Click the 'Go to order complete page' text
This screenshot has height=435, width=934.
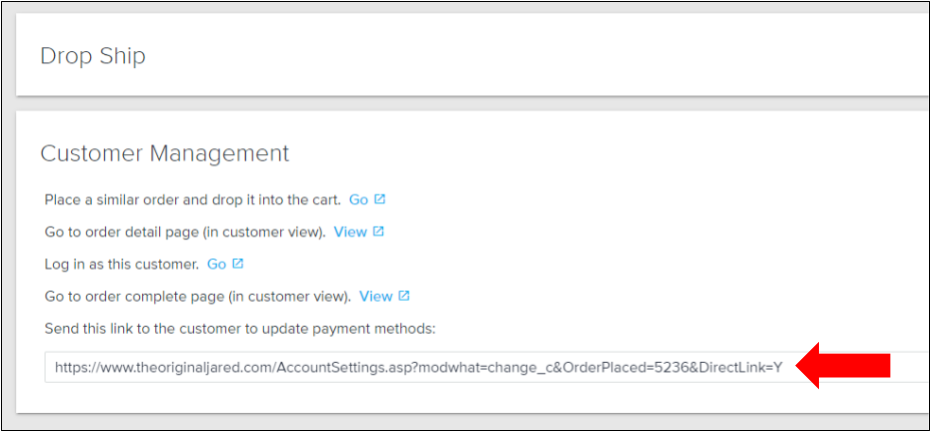tap(197, 296)
